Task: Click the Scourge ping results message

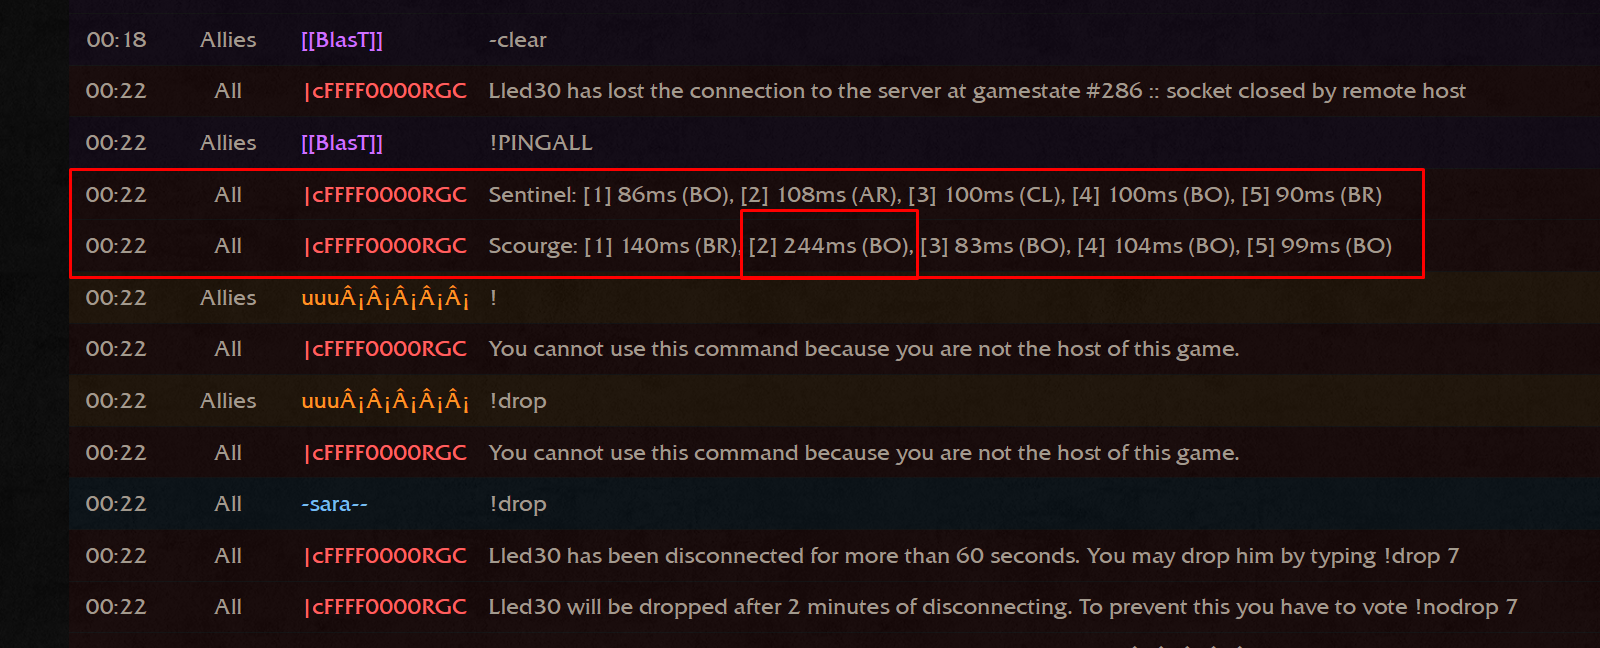Action: pos(940,246)
